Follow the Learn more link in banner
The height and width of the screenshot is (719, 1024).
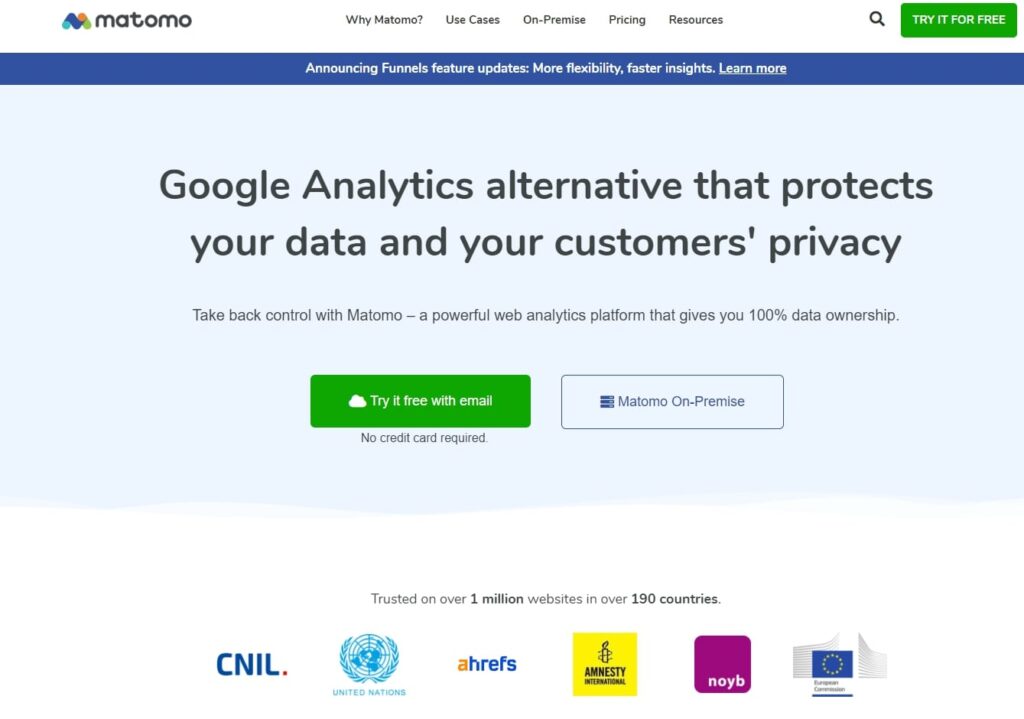[x=752, y=68]
